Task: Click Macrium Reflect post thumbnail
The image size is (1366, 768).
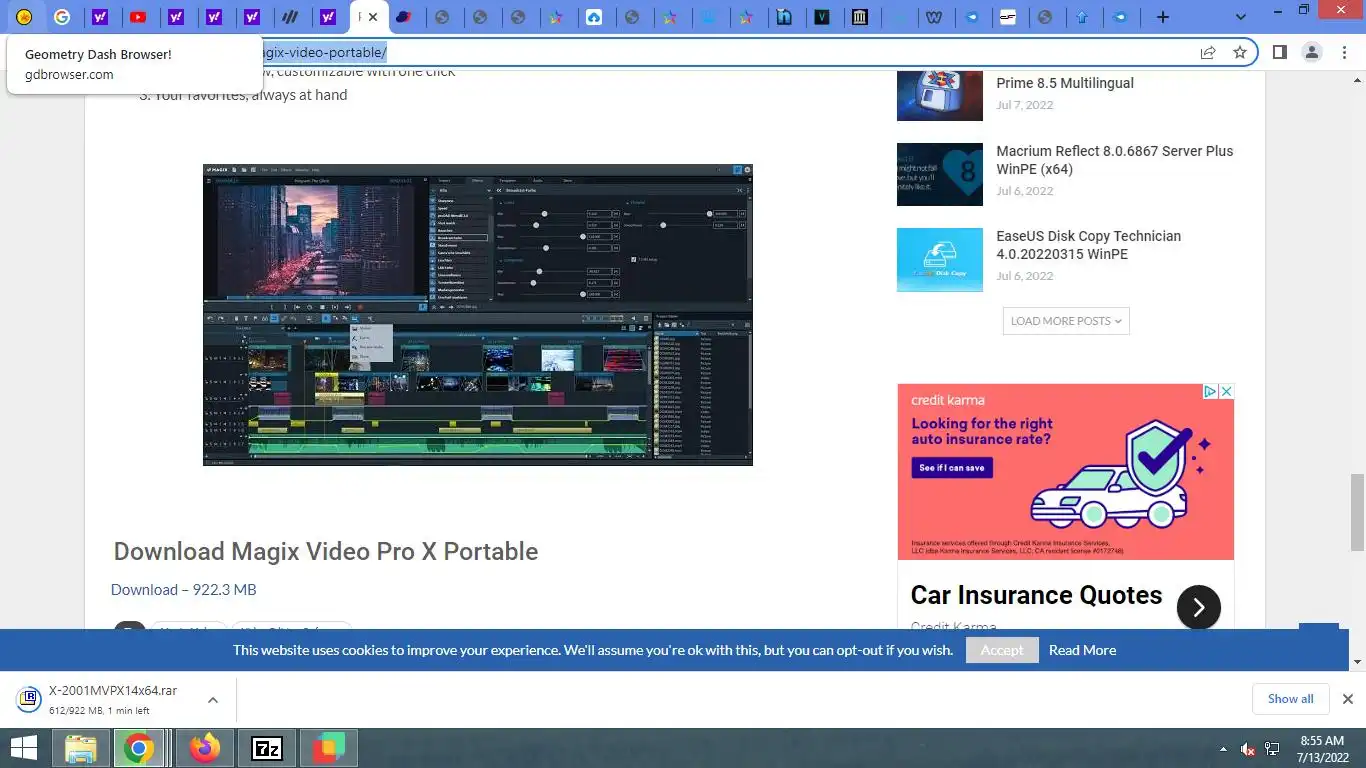Action: (x=940, y=174)
